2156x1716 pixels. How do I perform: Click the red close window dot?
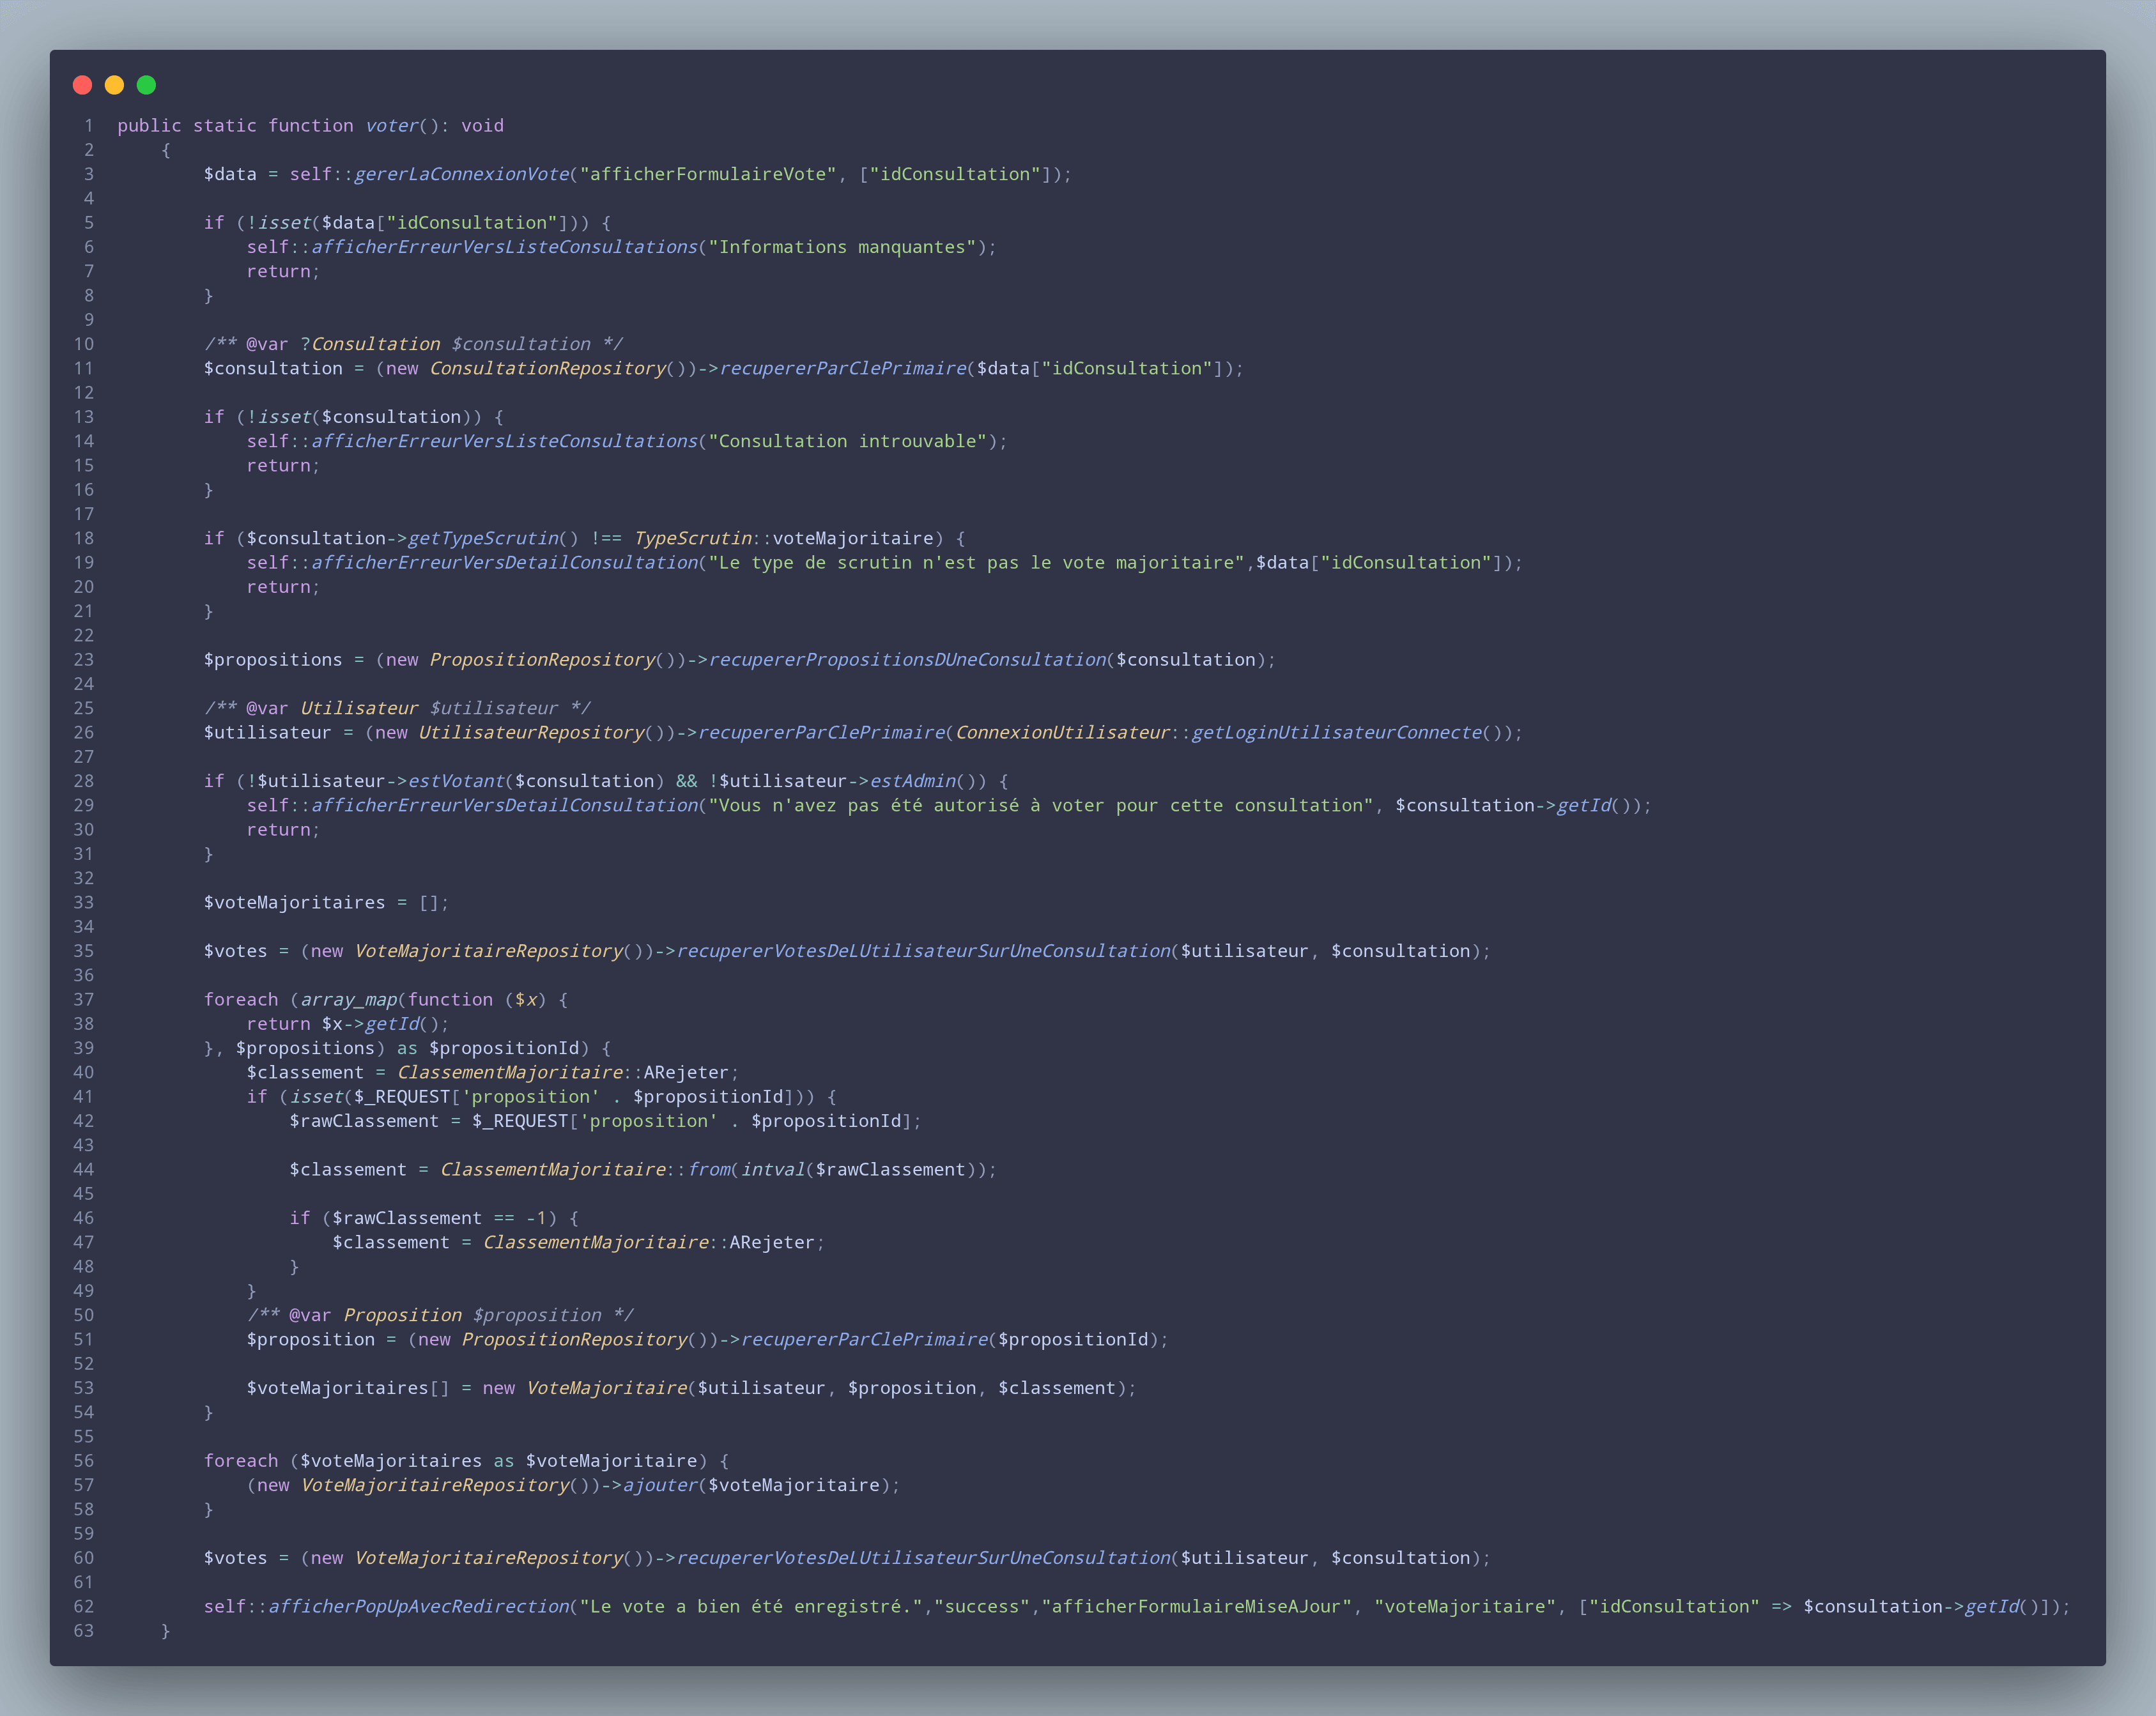coord(83,85)
